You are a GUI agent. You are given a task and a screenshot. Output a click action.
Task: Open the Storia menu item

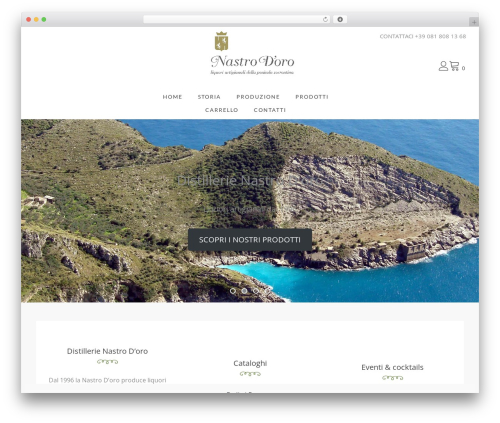point(209,97)
